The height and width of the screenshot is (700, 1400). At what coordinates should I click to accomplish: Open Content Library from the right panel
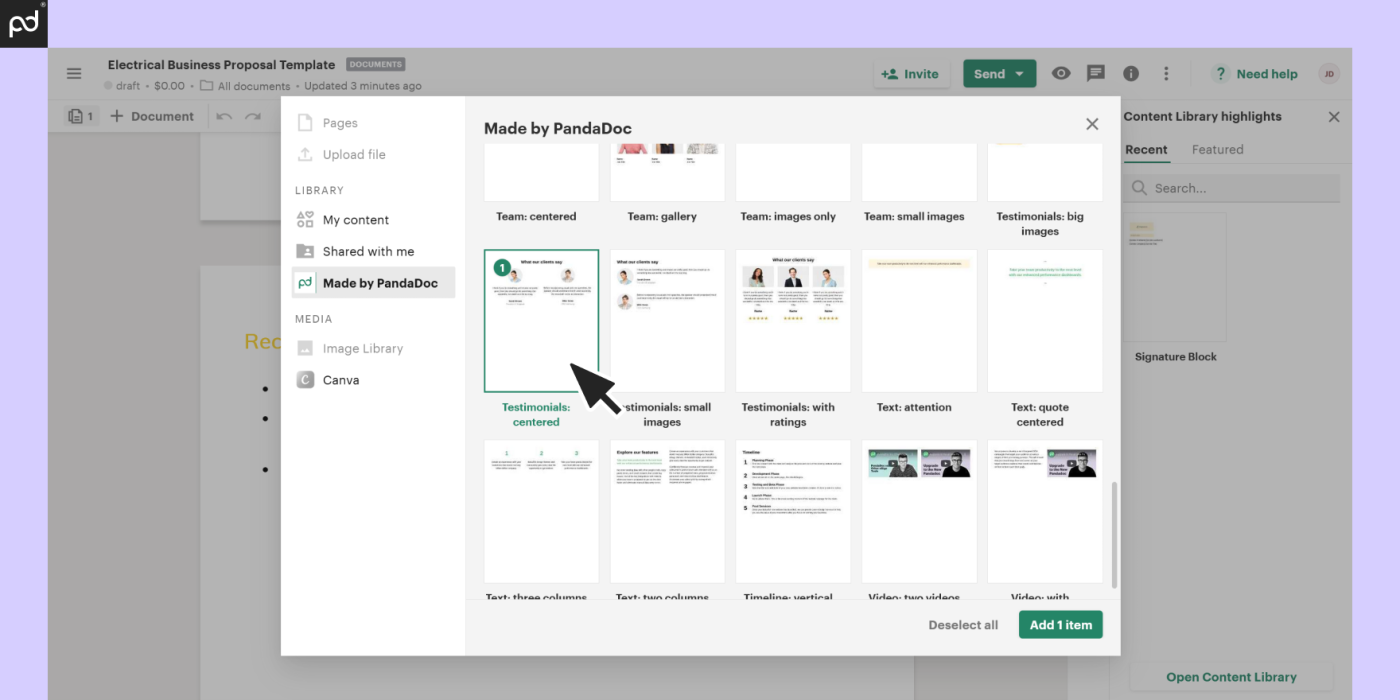(x=1231, y=677)
